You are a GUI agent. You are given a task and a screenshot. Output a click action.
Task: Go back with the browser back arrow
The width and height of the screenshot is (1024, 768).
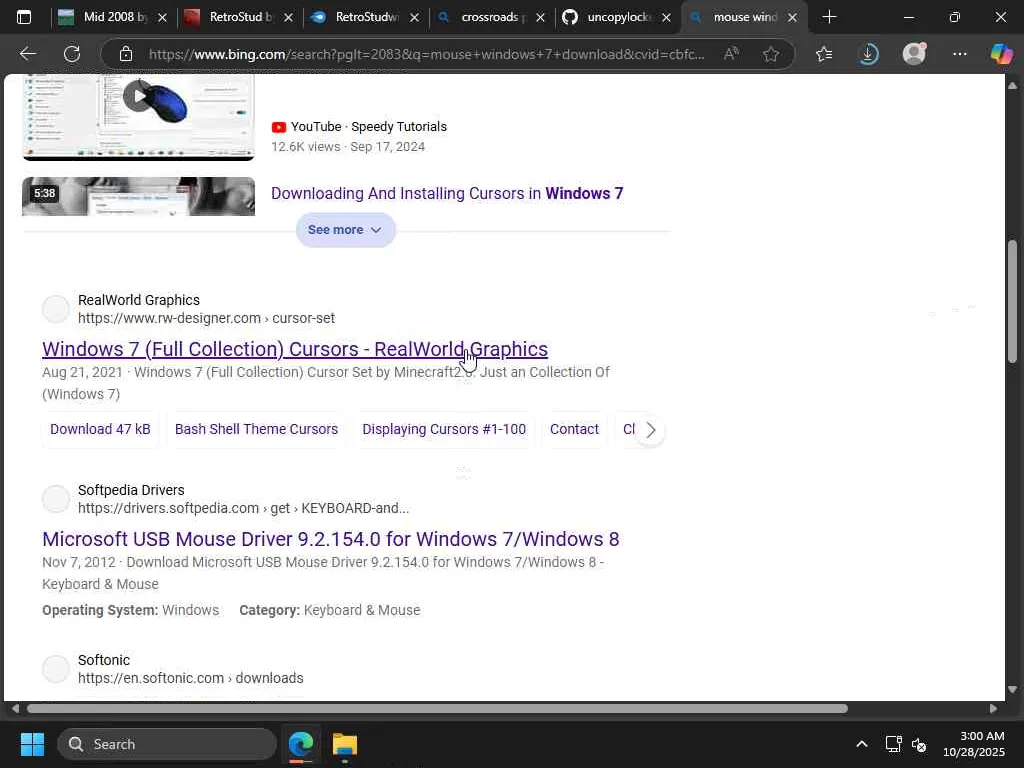tap(27, 54)
